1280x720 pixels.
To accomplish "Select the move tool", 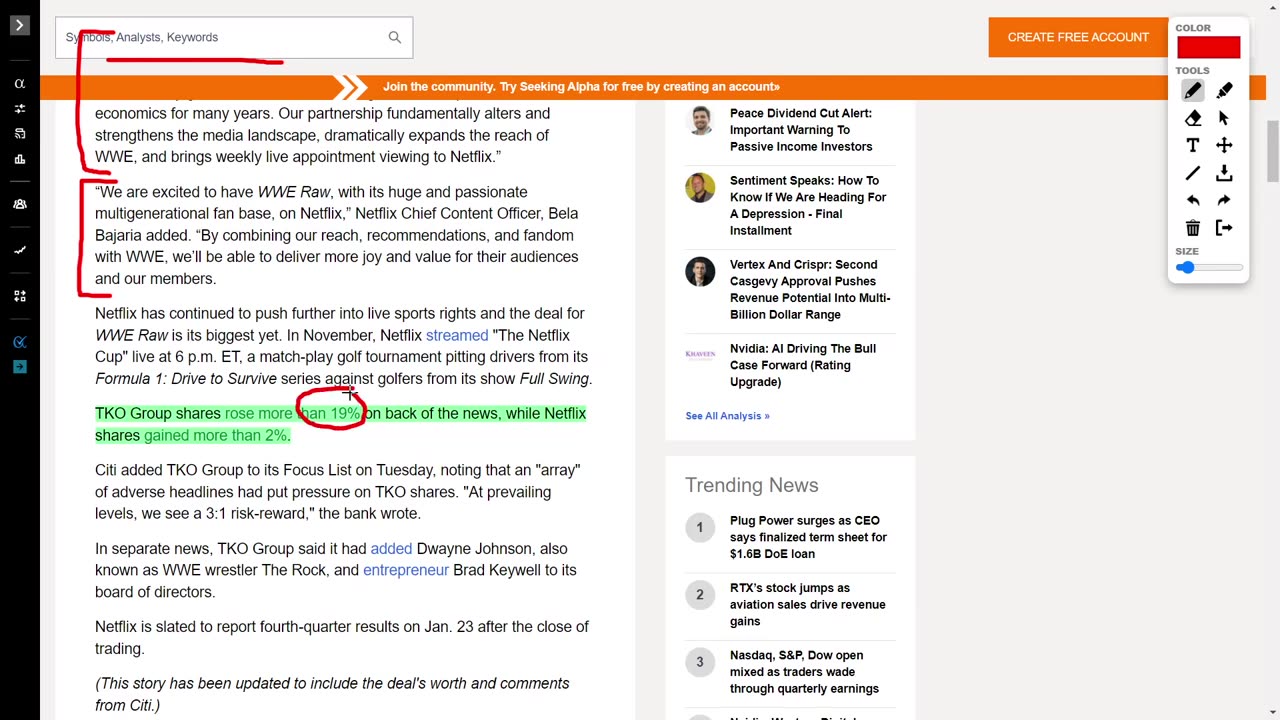I will click(1224, 146).
